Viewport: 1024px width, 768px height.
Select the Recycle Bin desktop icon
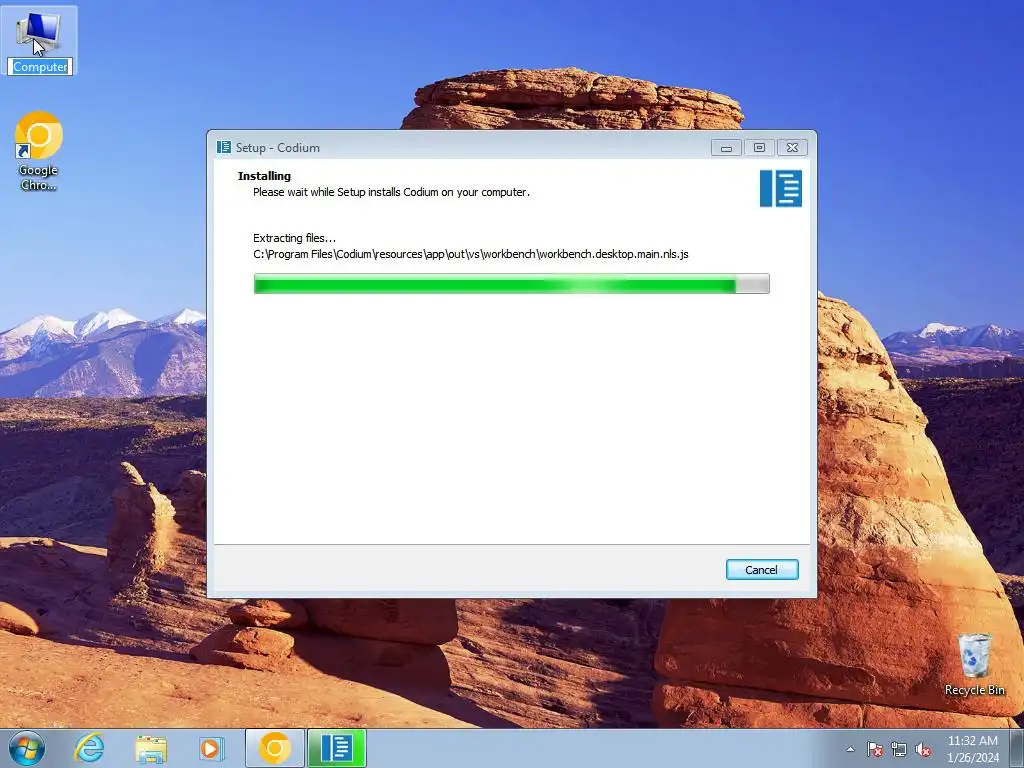pos(974,664)
